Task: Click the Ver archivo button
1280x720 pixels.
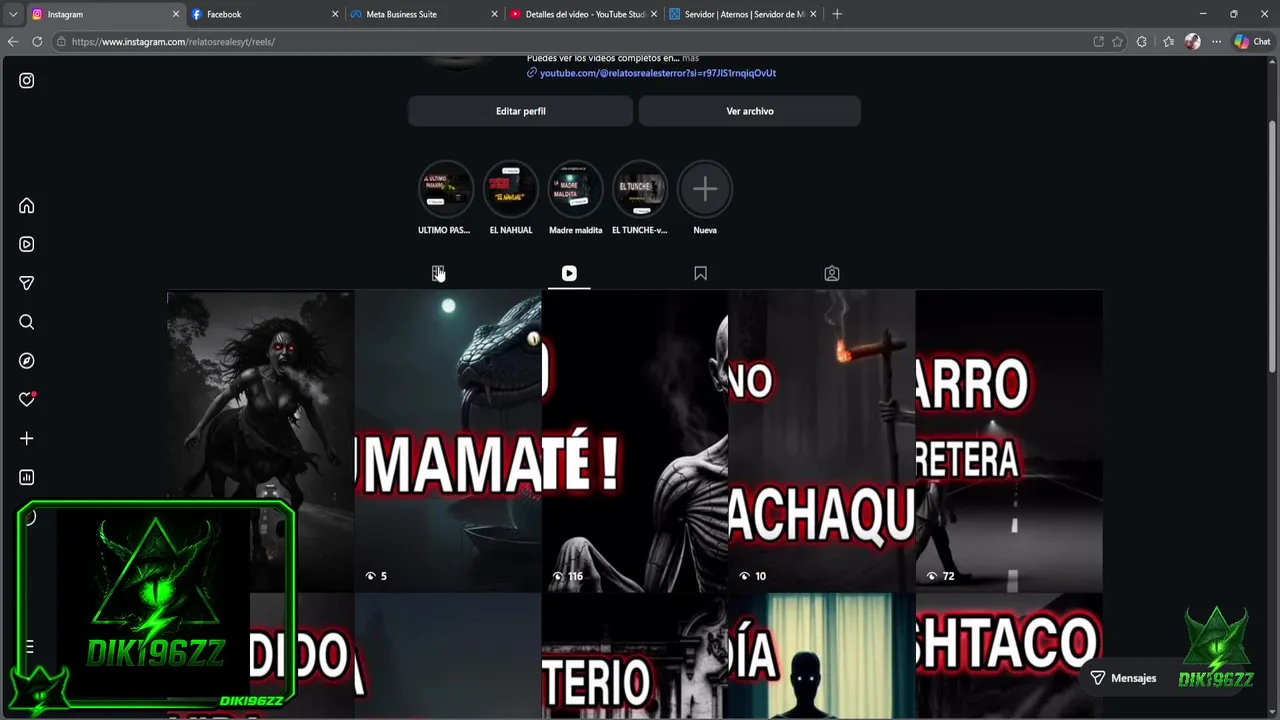Action: (x=750, y=111)
